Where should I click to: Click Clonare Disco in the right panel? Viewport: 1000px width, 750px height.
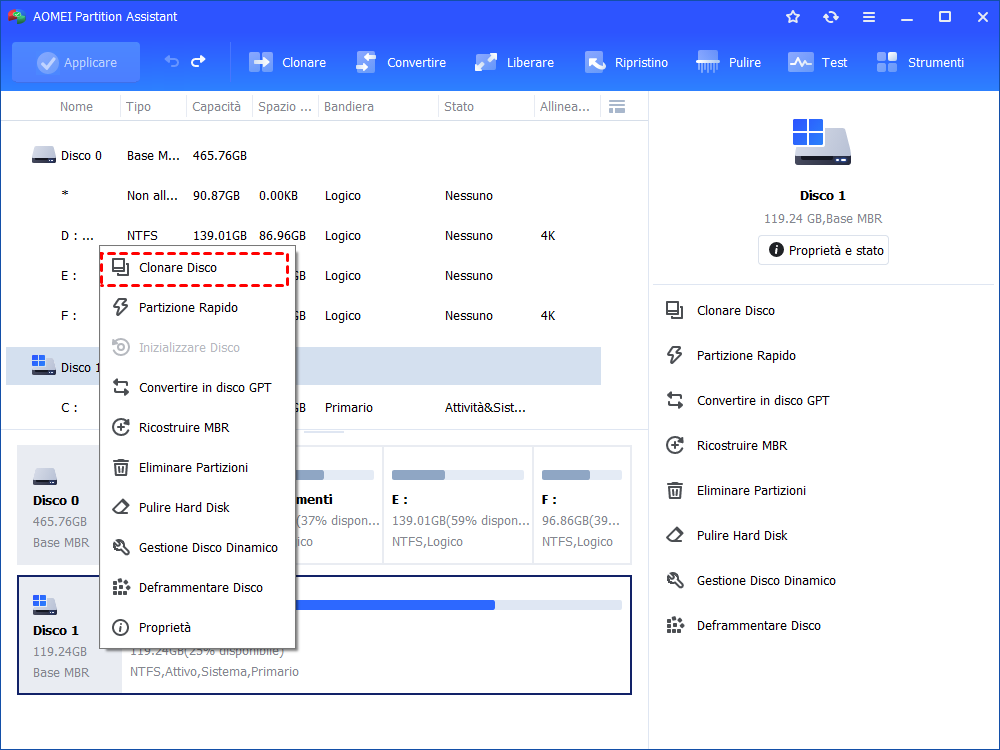(x=735, y=311)
